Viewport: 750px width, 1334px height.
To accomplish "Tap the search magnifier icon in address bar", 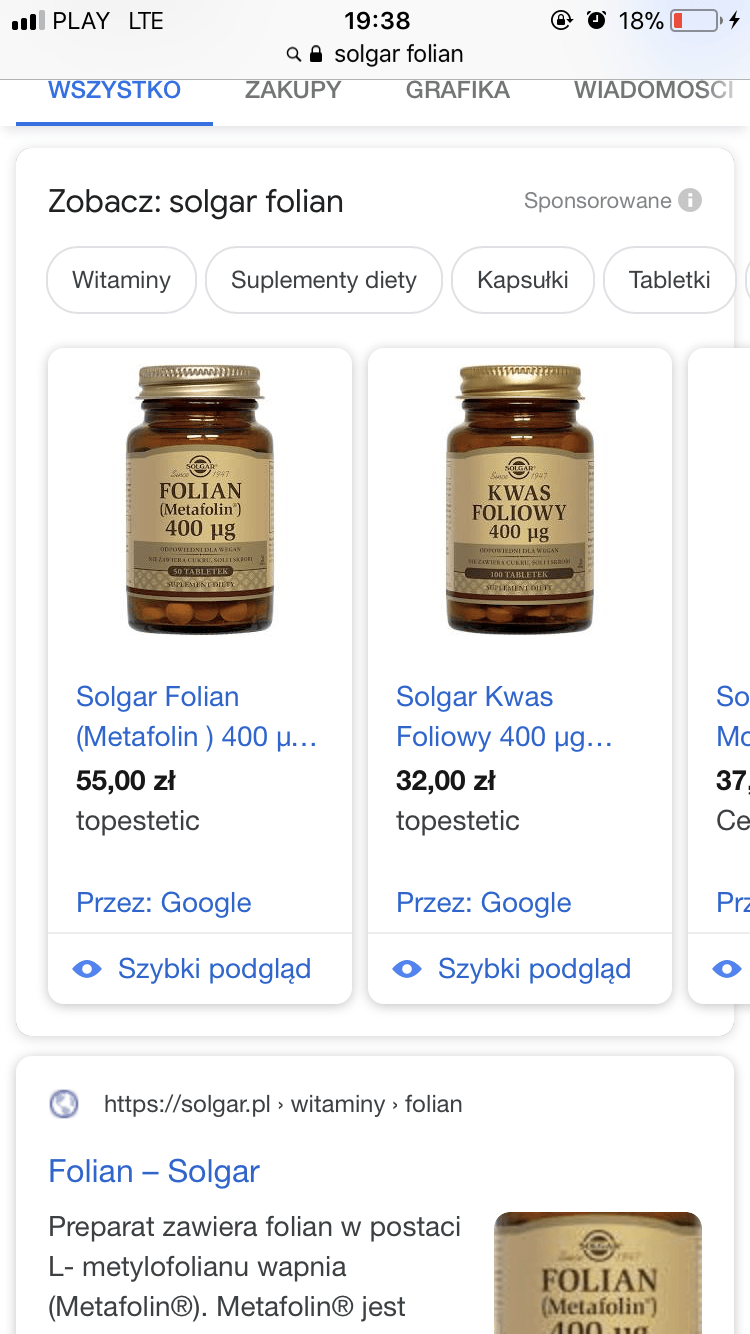I will (293, 54).
